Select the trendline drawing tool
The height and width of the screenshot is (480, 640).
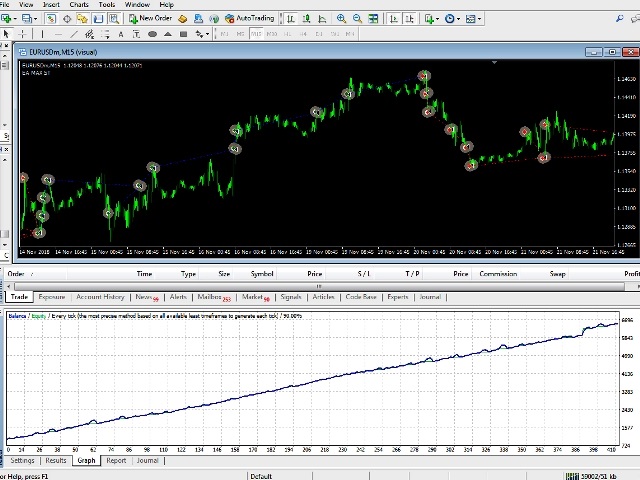(74, 34)
